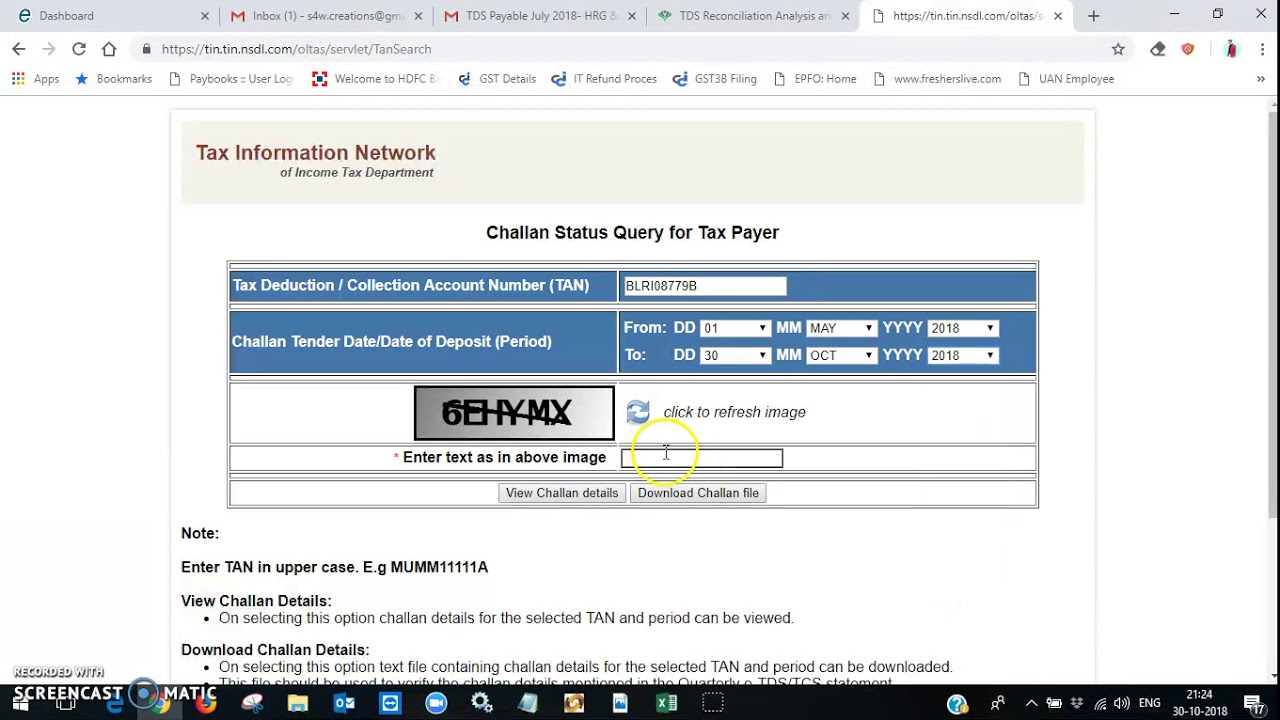Open IT Refund Process bookmark
Image resolution: width=1280 pixels, height=720 pixels.
pos(604,79)
